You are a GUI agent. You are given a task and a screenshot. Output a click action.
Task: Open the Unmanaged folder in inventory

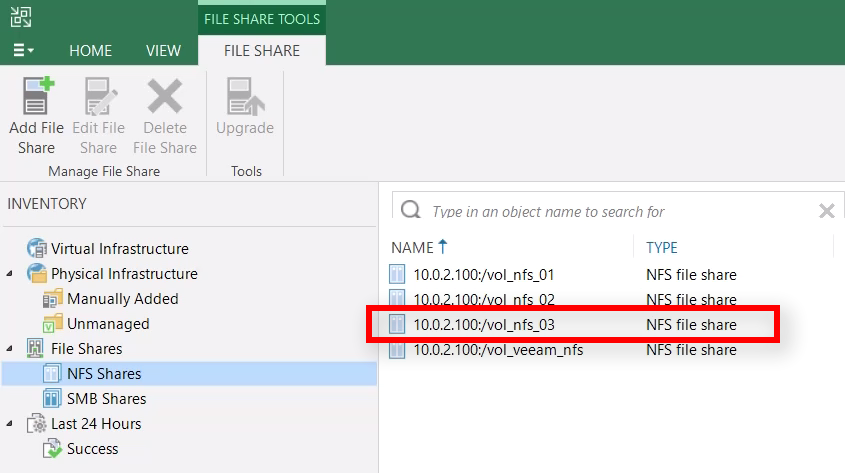pyautogui.click(x=107, y=324)
